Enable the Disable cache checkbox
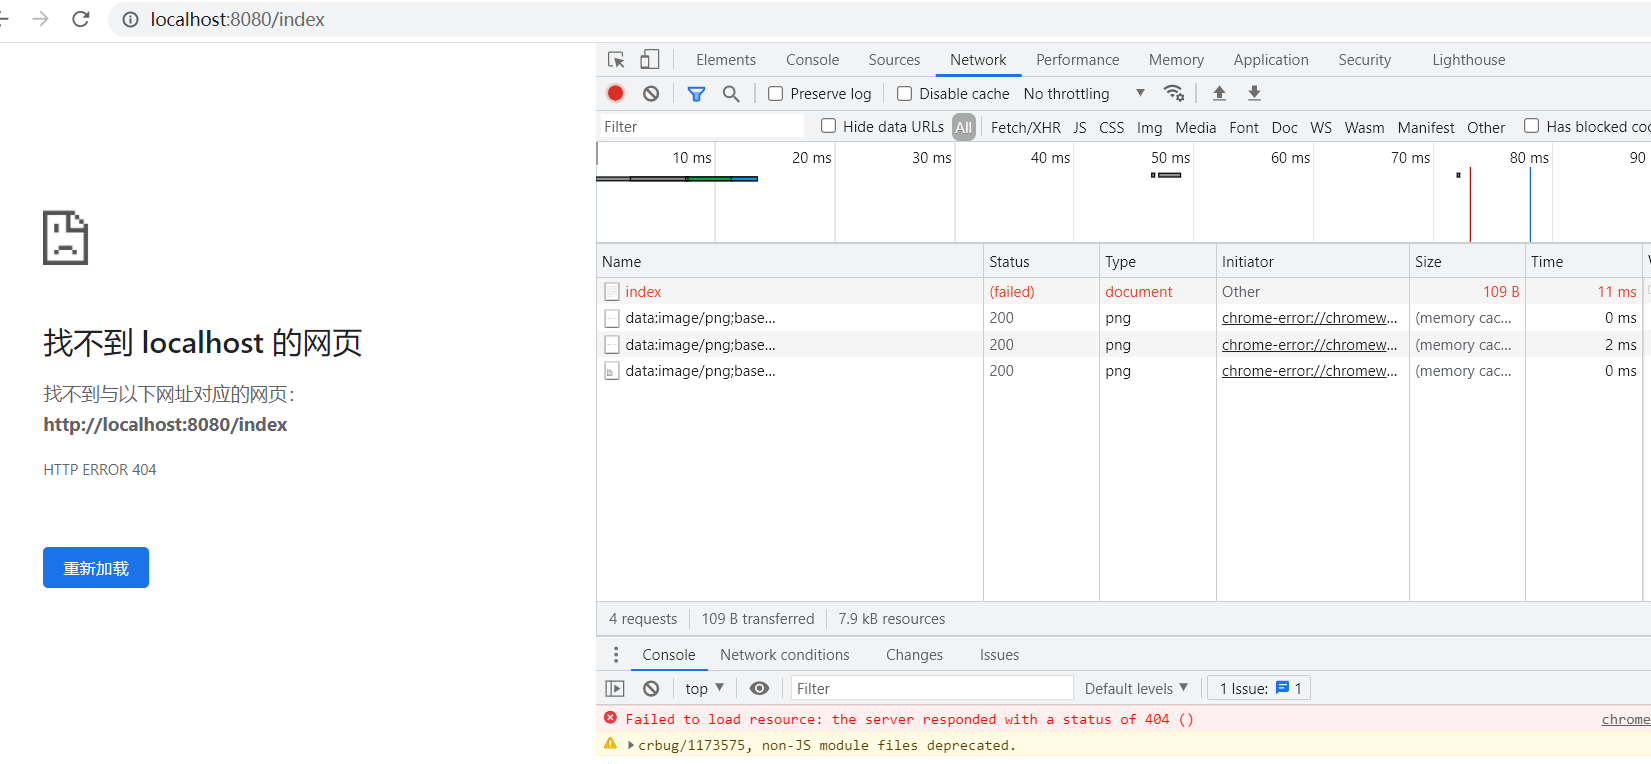Screen dimensions: 1651x764 [904, 93]
